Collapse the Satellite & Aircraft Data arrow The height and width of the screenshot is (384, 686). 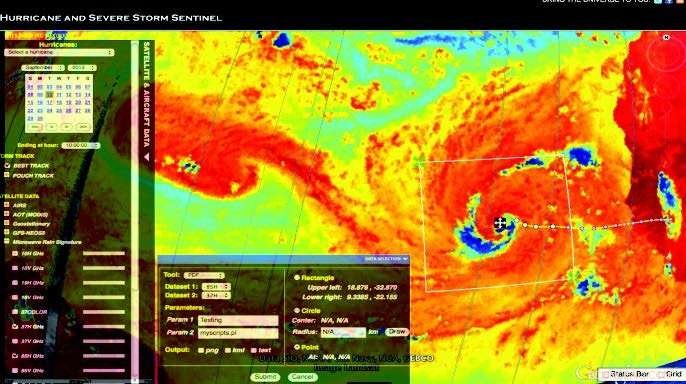pos(147,157)
